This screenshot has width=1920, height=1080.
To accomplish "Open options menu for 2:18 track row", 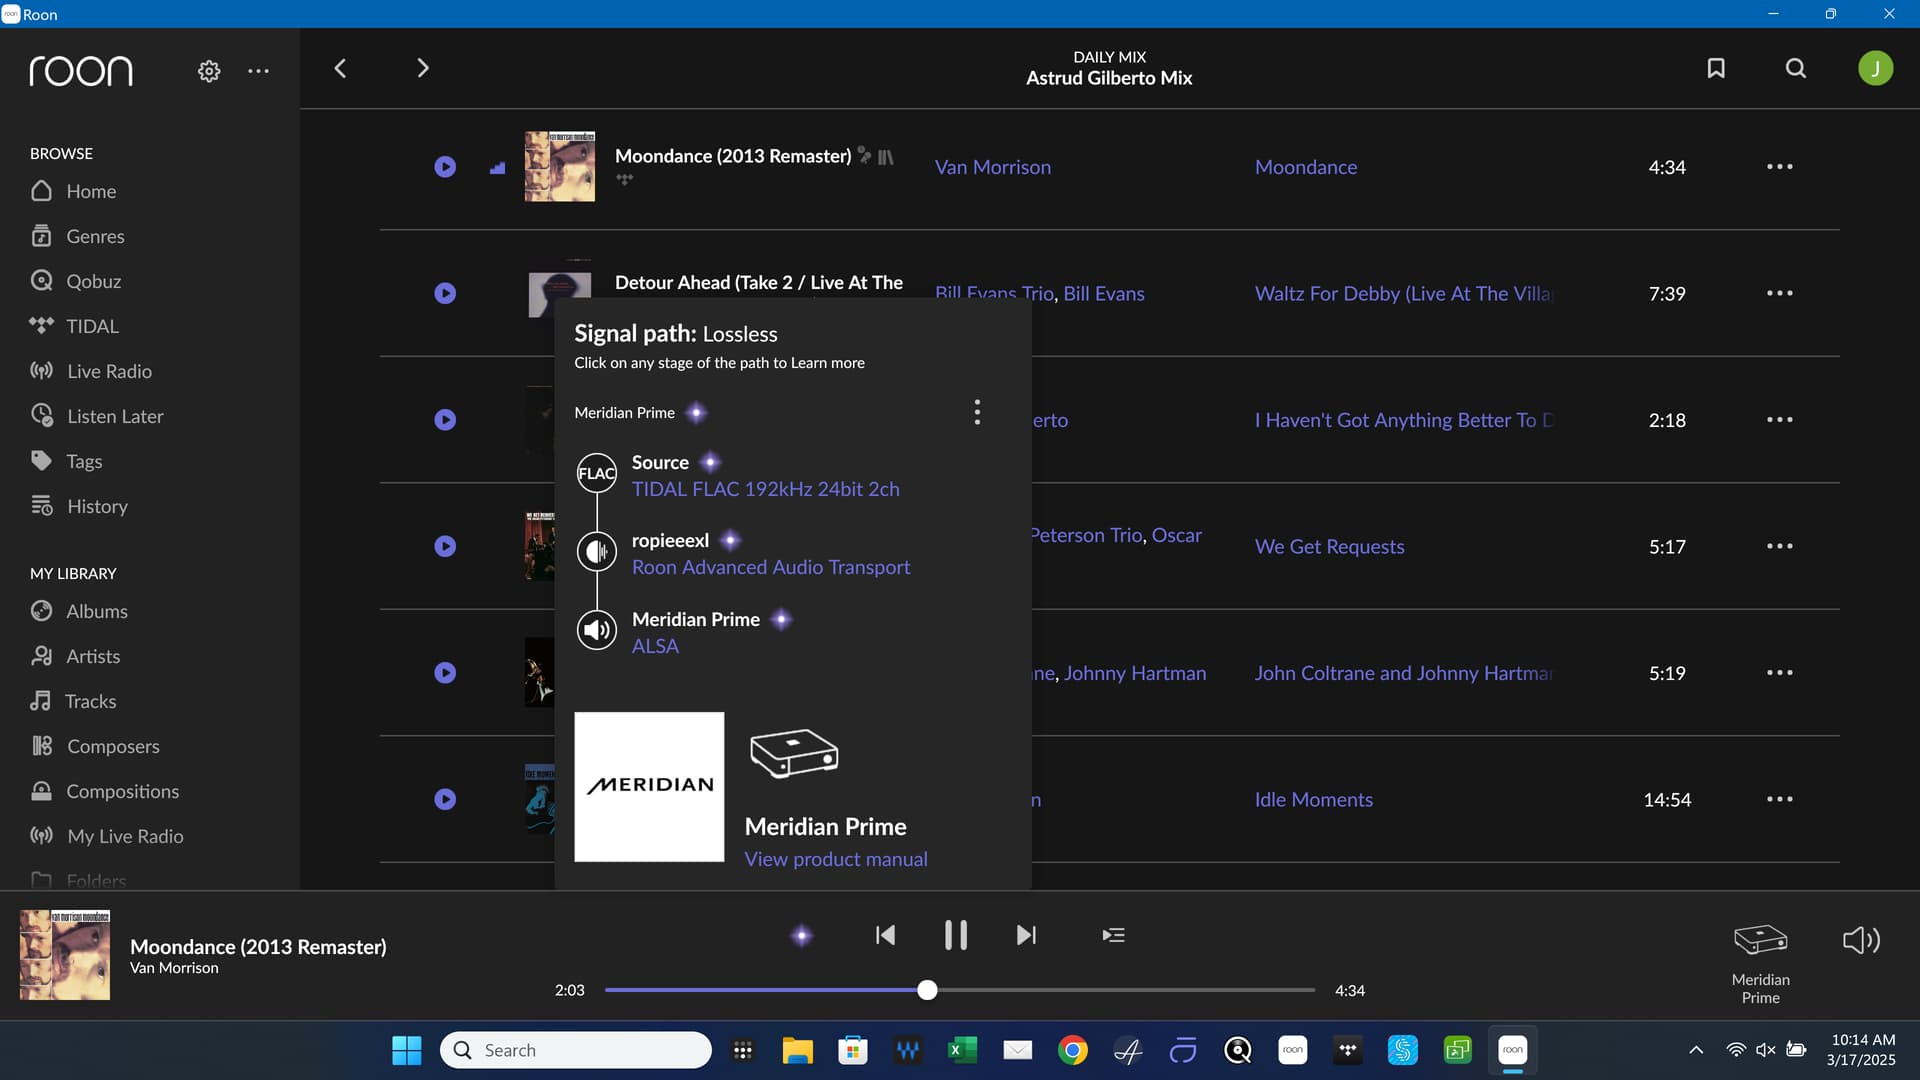I will (x=1779, y=420).
